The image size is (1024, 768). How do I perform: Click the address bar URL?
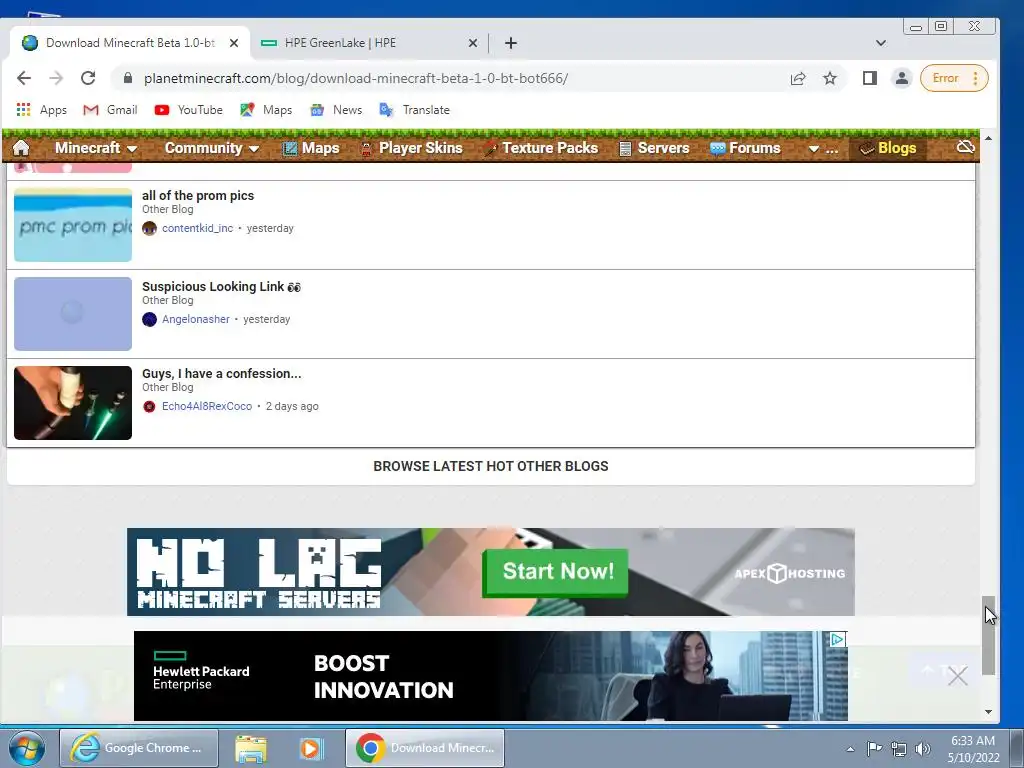pyautogui.click(x=356, y=78)
